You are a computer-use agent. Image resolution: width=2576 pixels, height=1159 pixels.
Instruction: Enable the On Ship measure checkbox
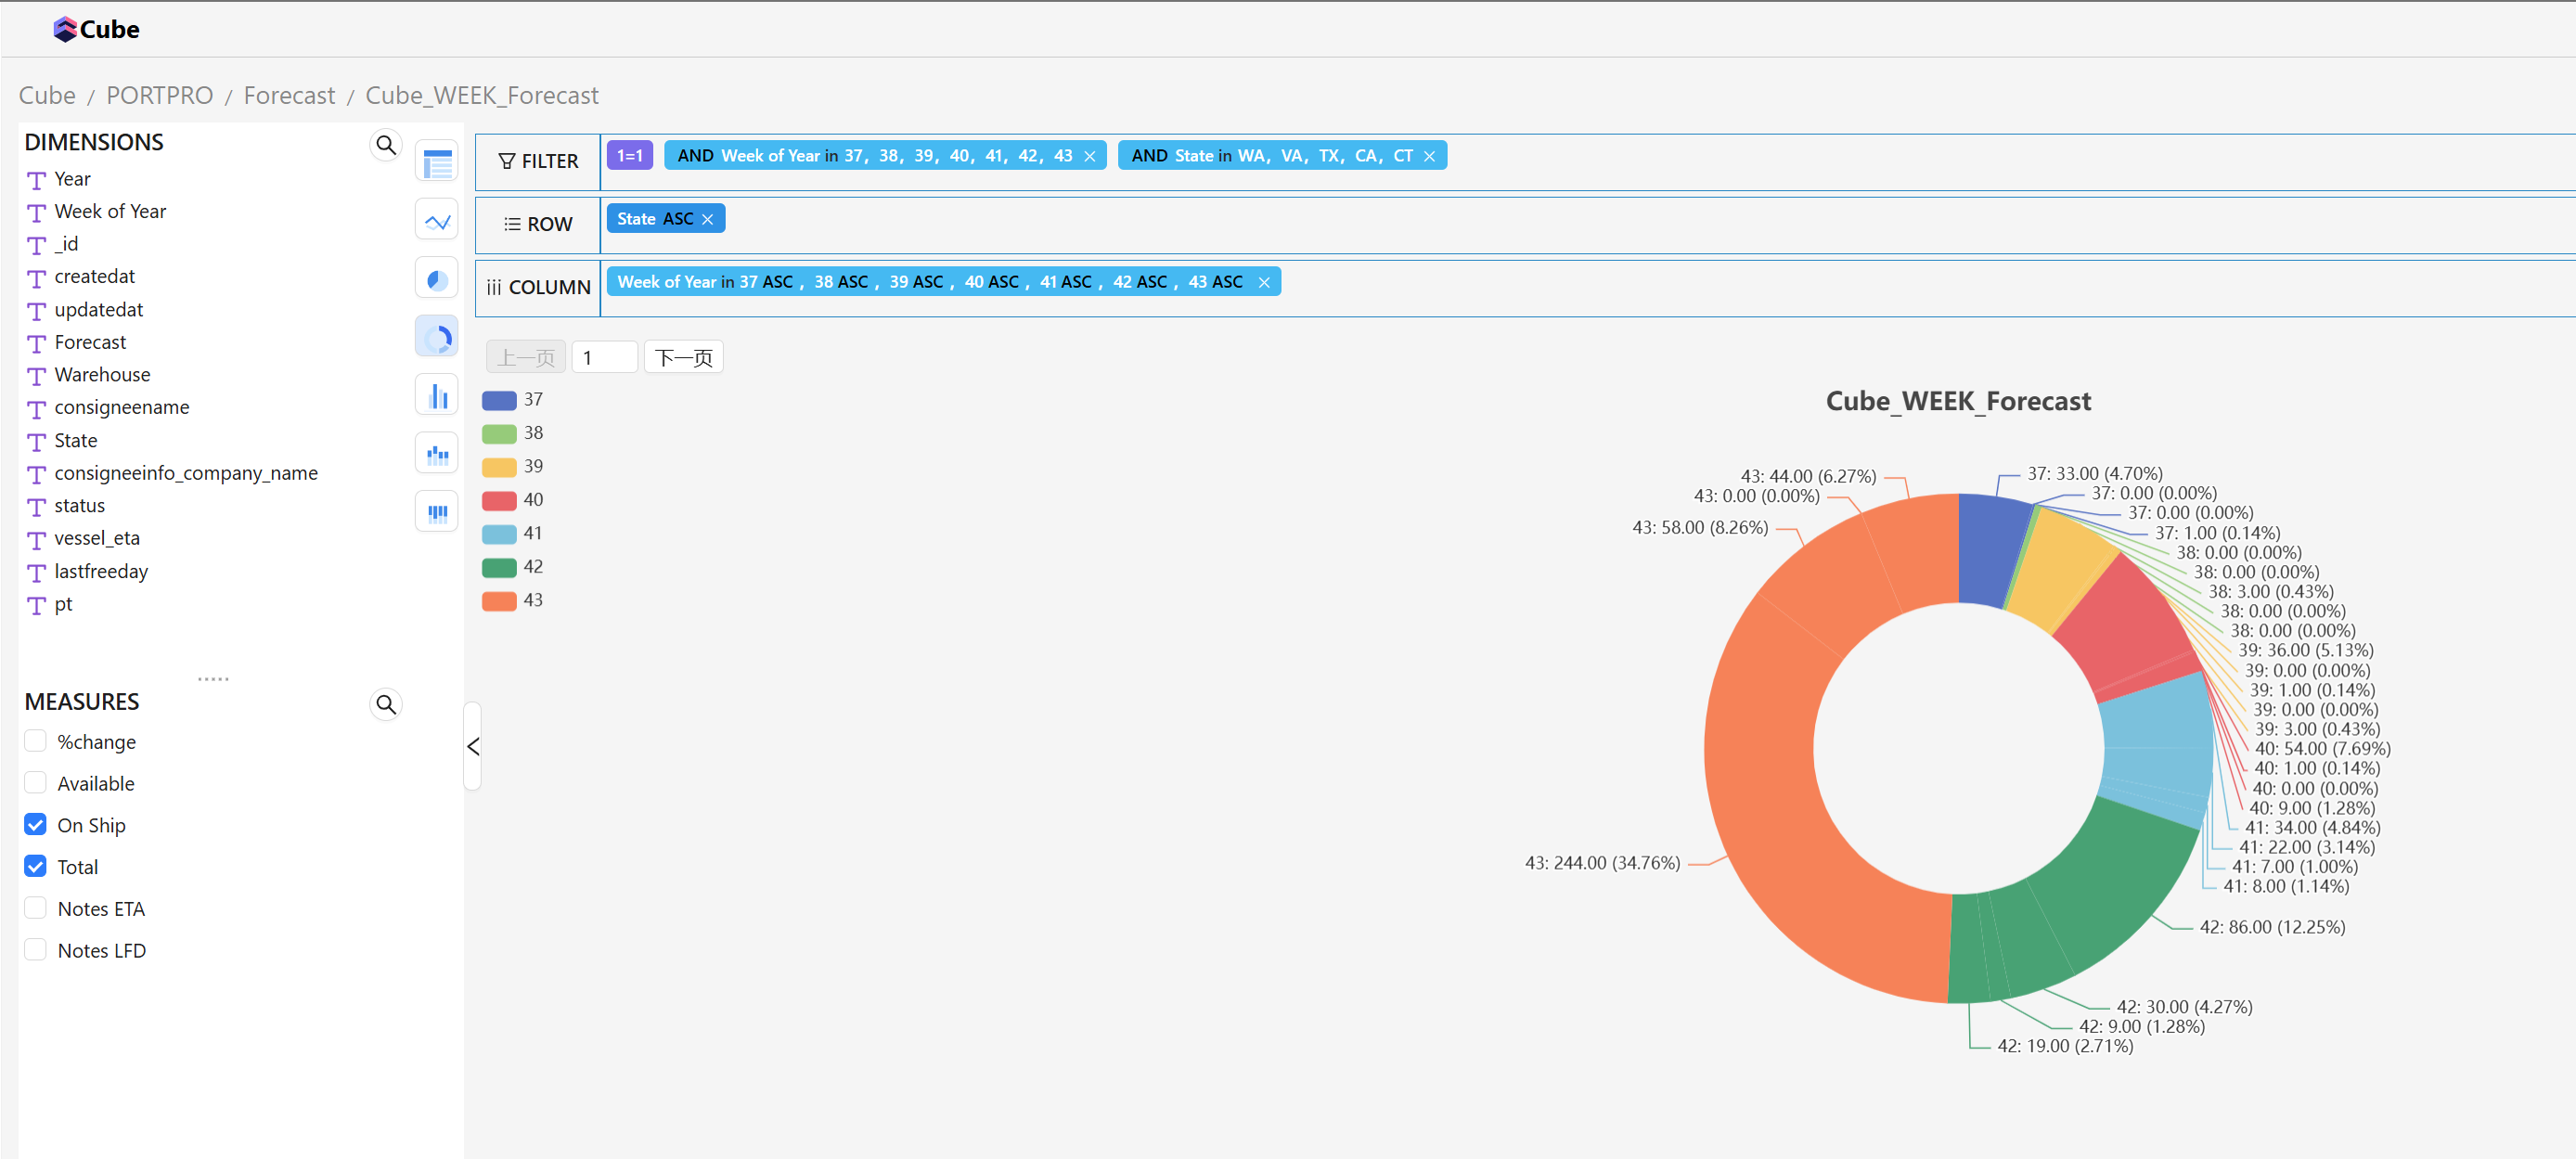point(34,824)
